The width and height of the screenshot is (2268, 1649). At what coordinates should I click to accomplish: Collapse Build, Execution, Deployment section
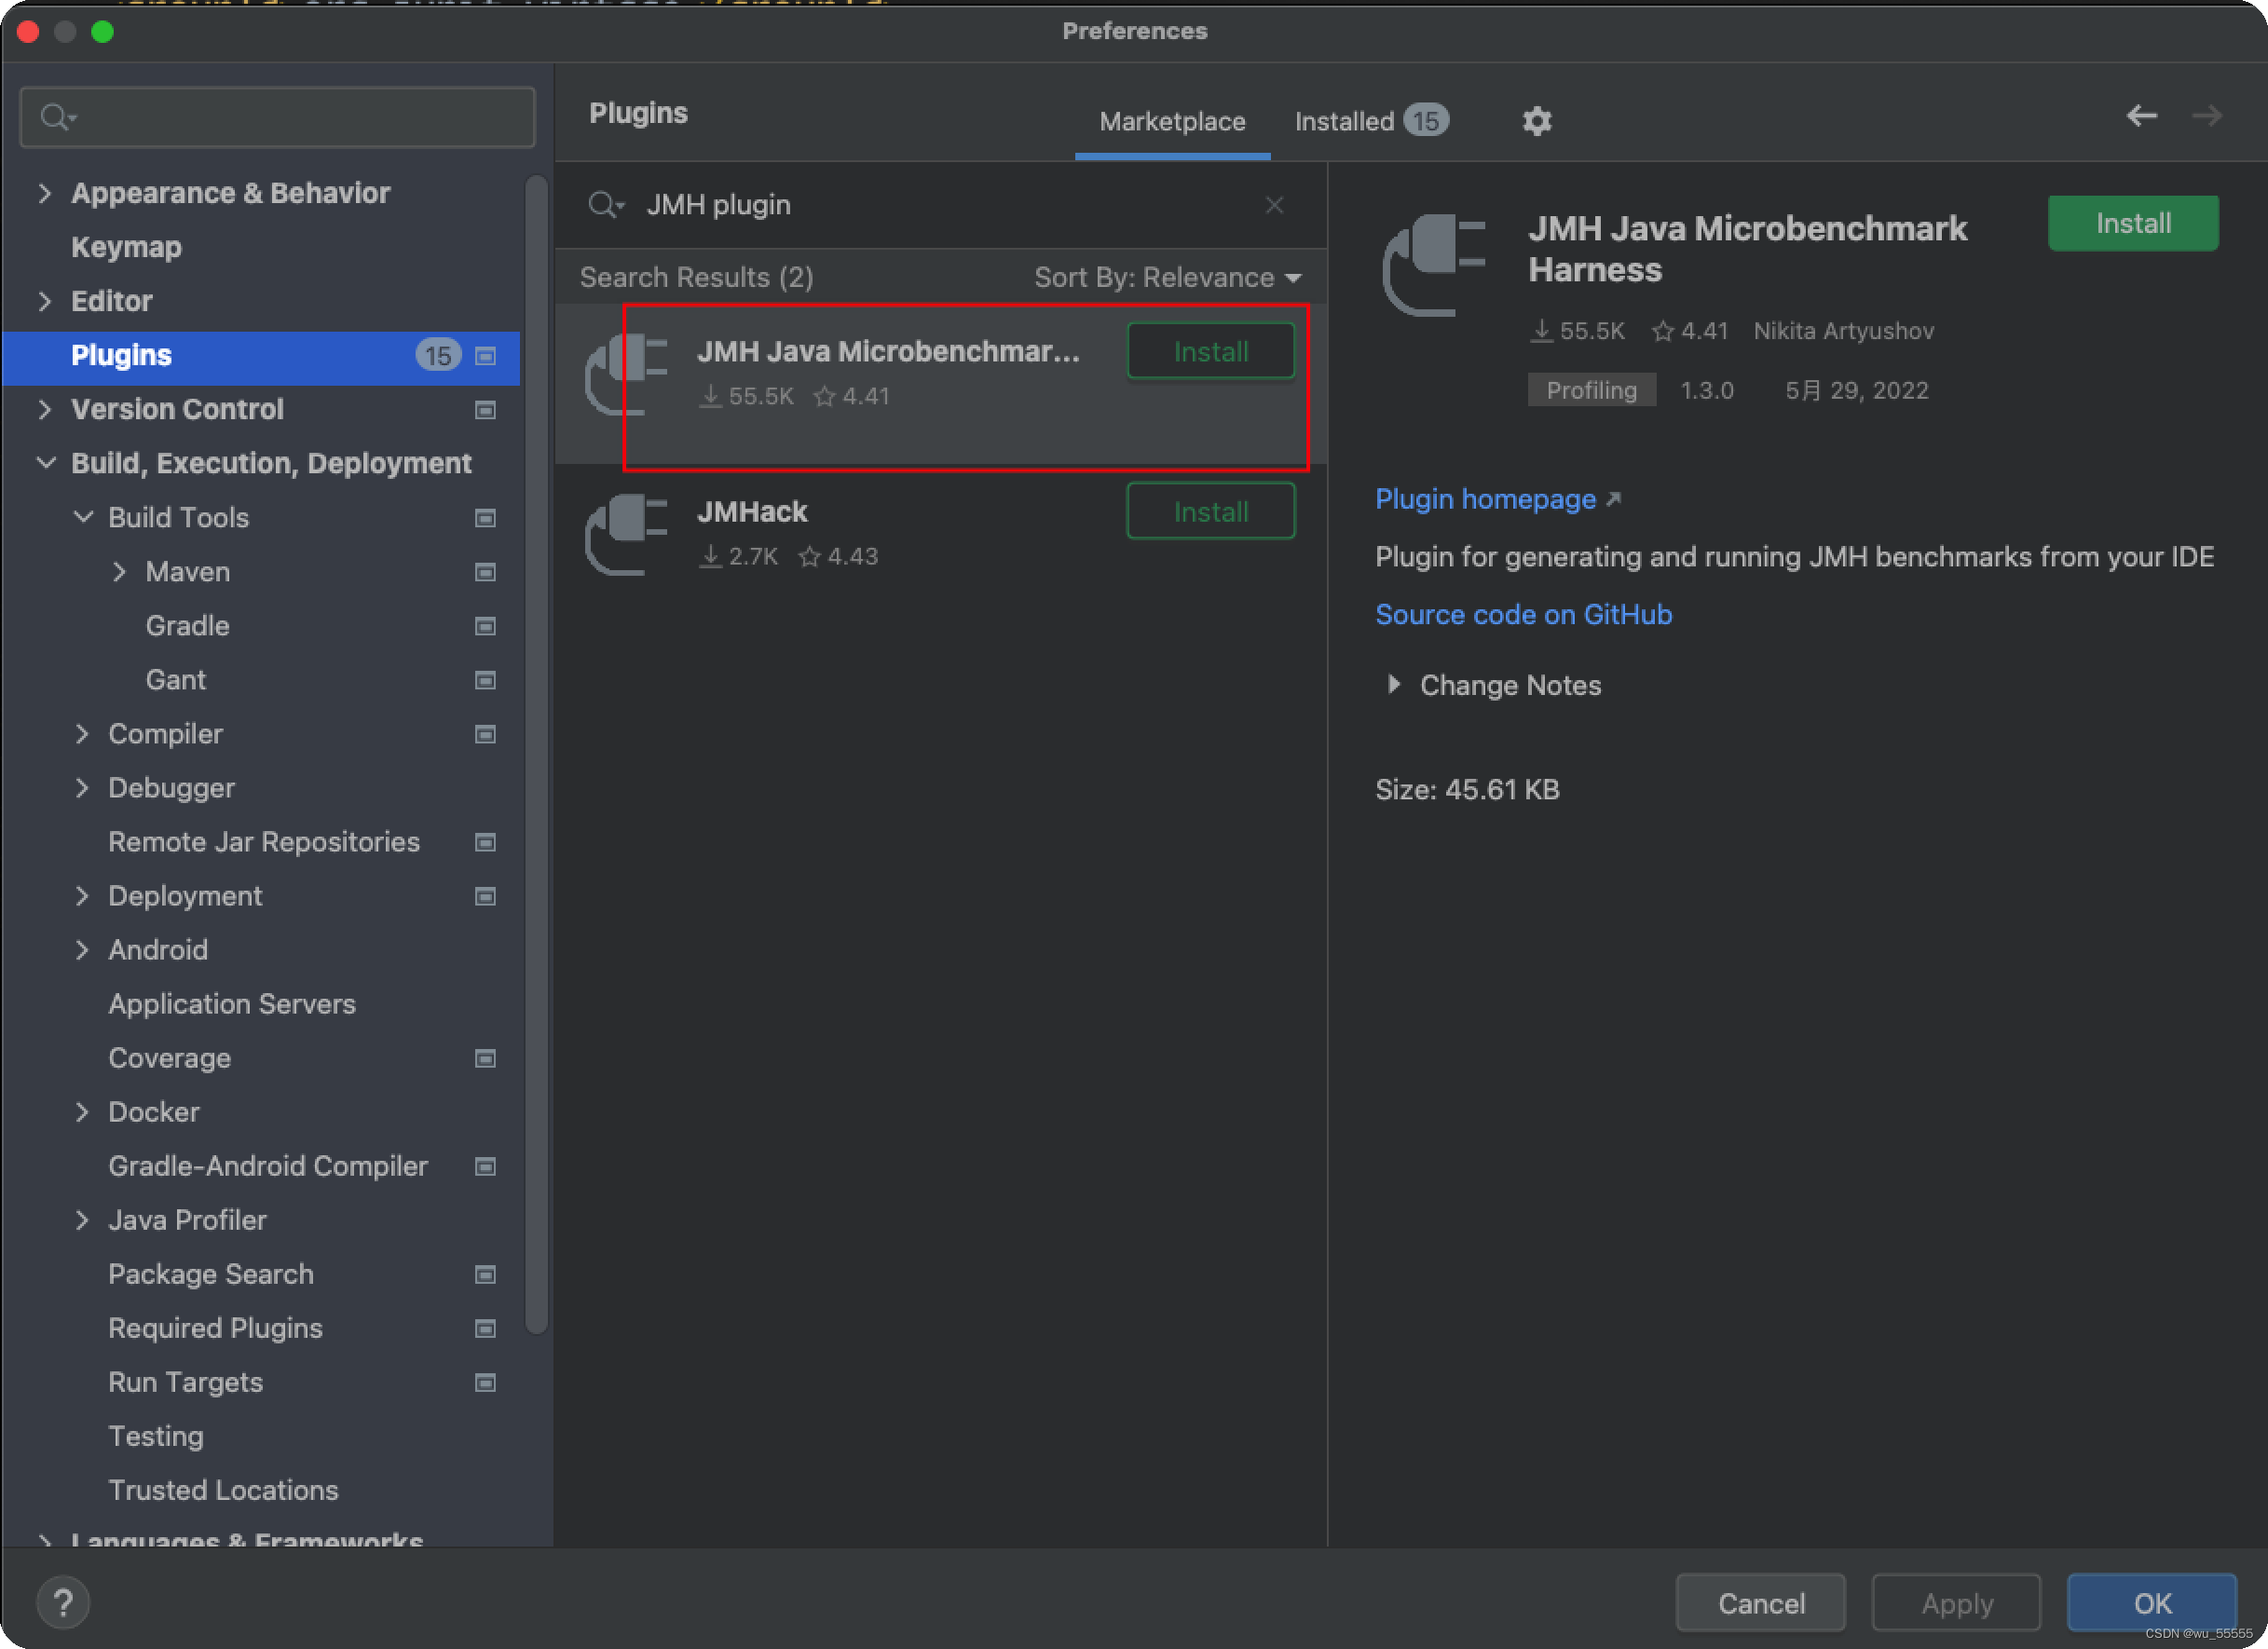pos(45,463)
